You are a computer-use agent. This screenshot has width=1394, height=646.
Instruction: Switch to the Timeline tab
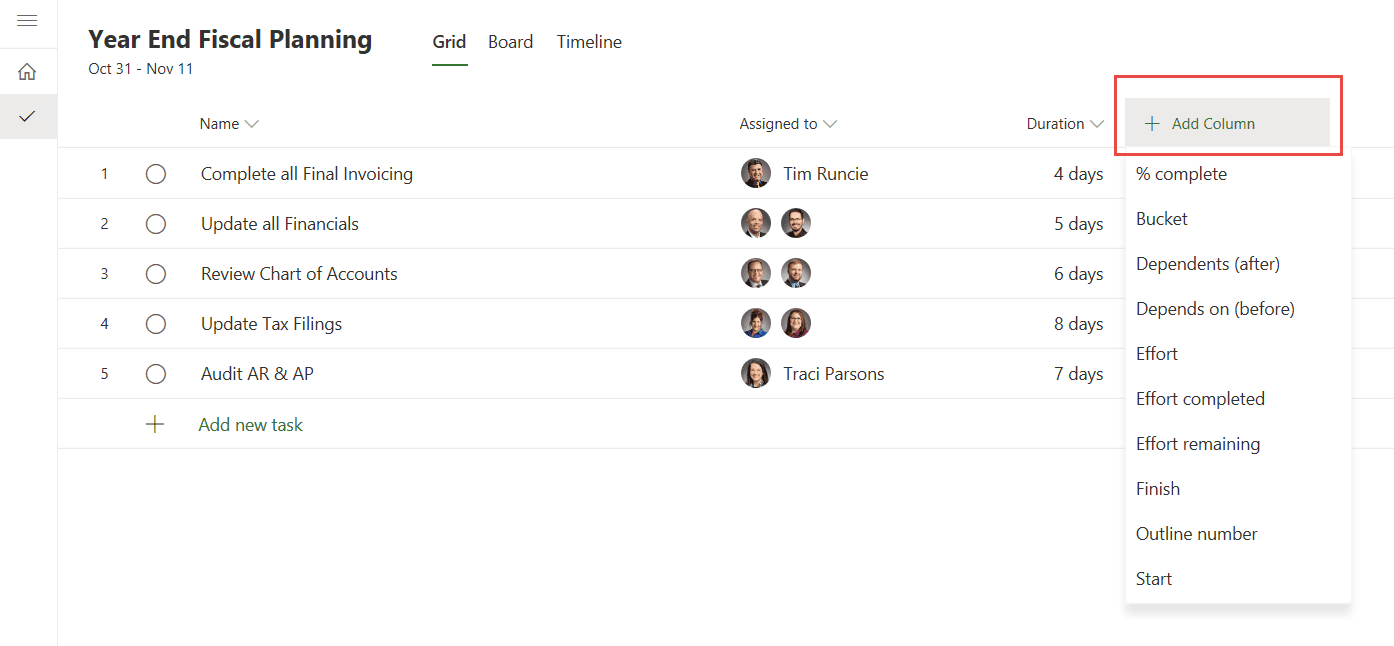[x=589, y=42]
